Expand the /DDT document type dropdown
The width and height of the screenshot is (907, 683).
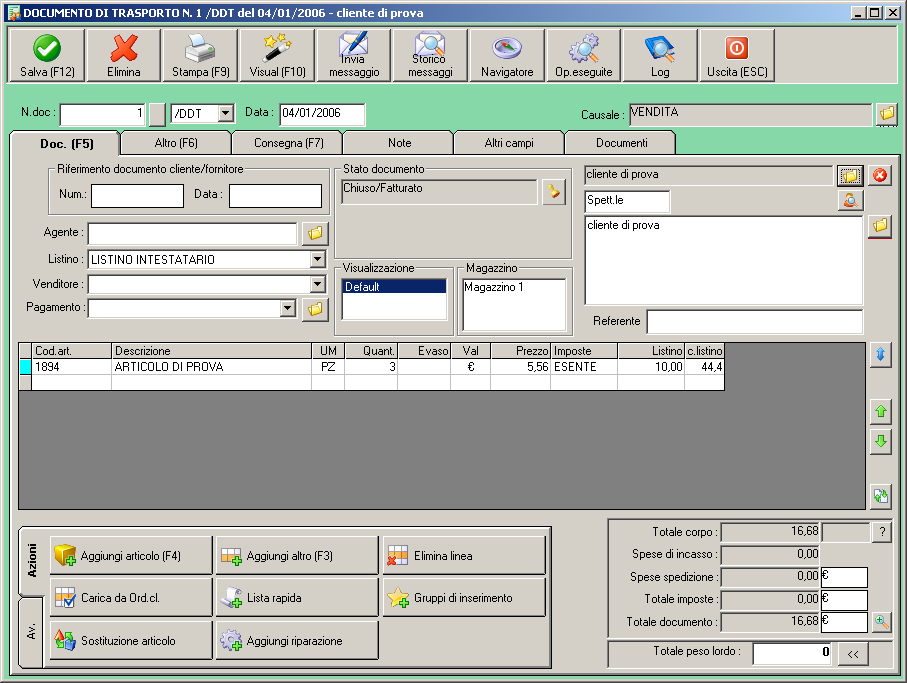click(225, 114)
